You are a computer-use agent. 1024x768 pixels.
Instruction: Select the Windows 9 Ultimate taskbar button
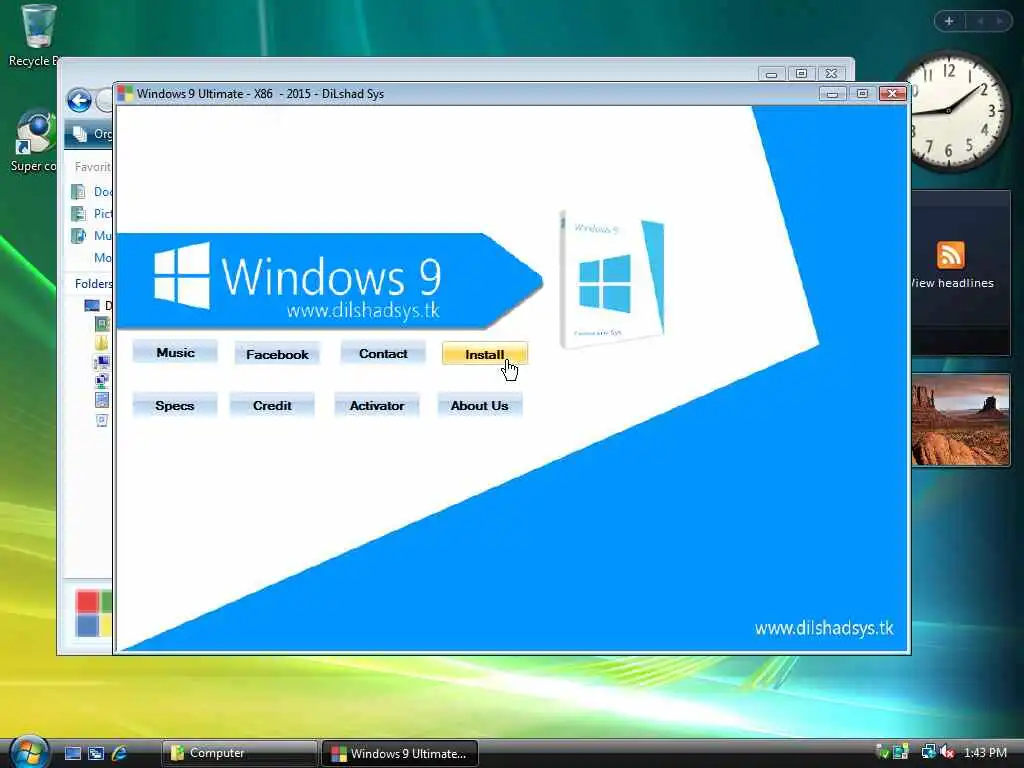point(400,753)
